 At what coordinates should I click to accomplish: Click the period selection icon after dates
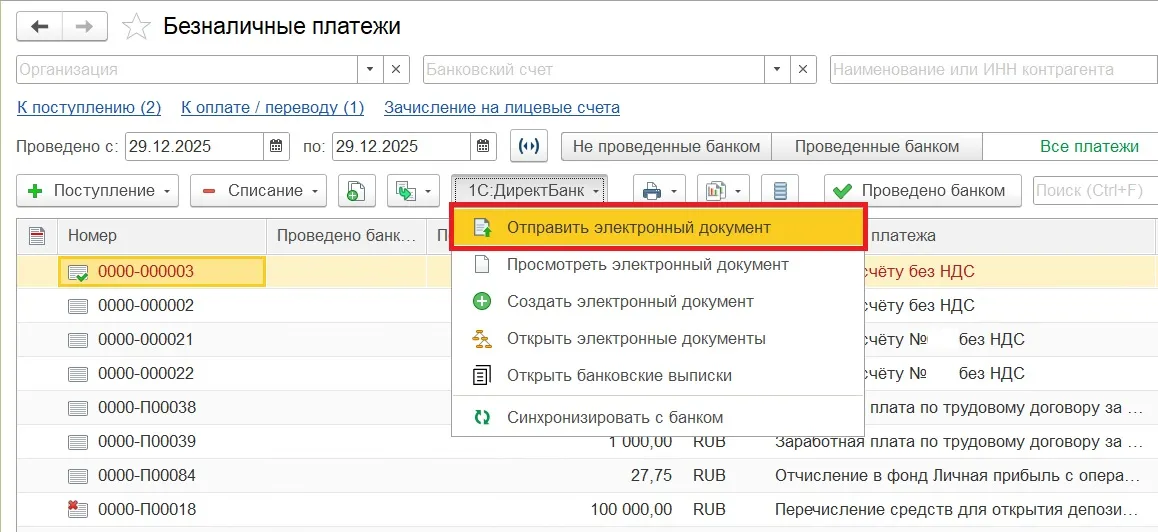click(x=529, y=146)
